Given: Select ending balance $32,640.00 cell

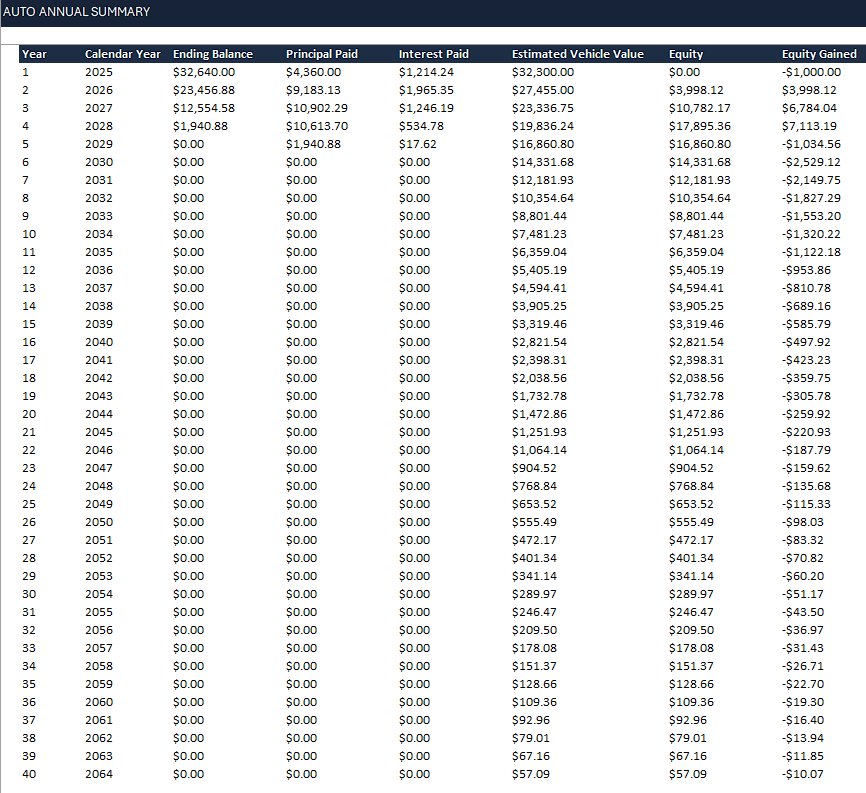Looking at the screenshot, I should tap(204, 72).
